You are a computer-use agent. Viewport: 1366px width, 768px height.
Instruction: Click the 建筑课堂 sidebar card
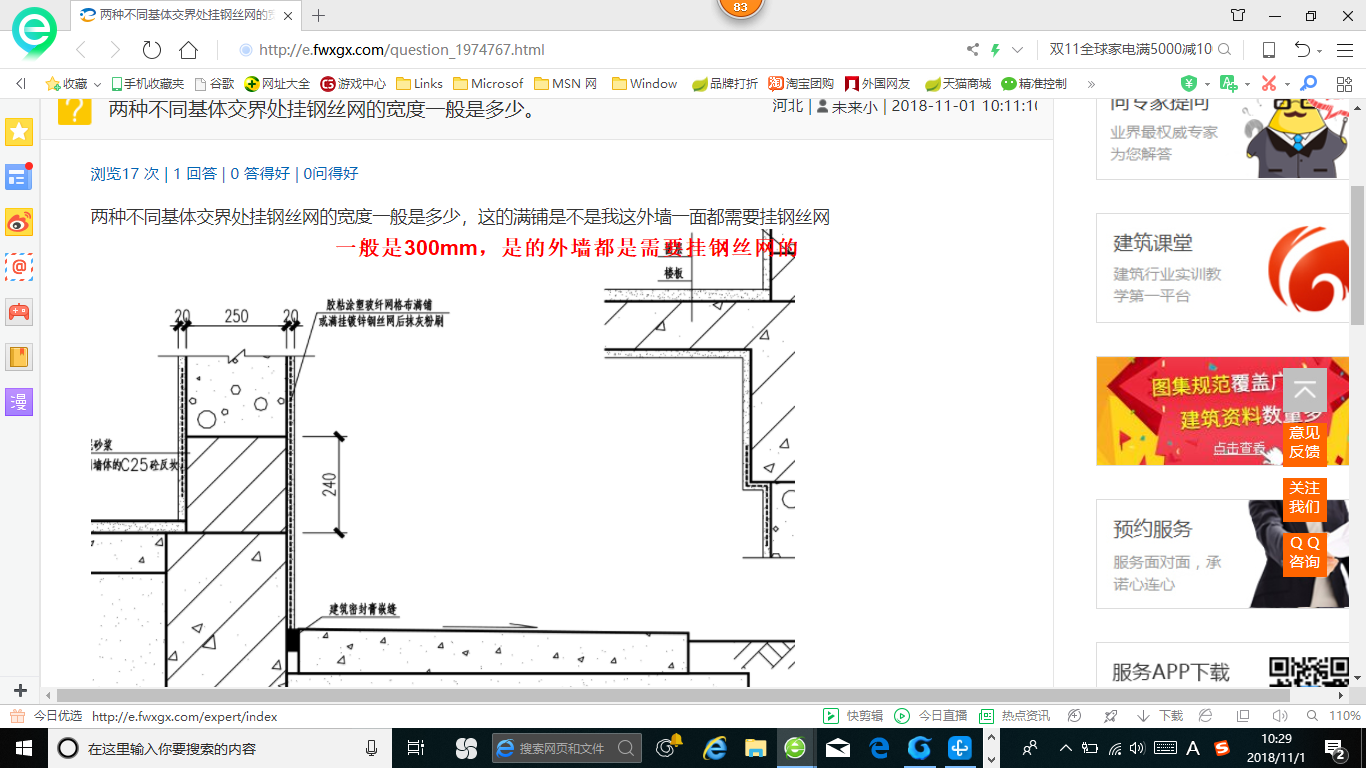point(1223,268)
